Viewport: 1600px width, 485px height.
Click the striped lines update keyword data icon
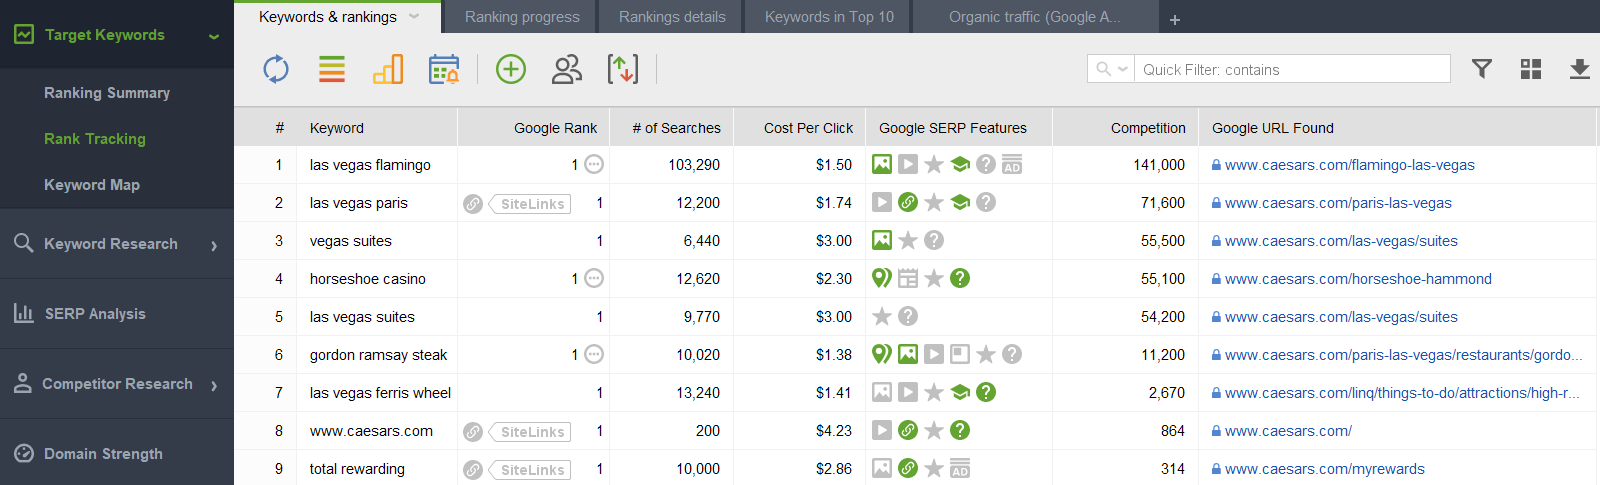pos(332,69)
